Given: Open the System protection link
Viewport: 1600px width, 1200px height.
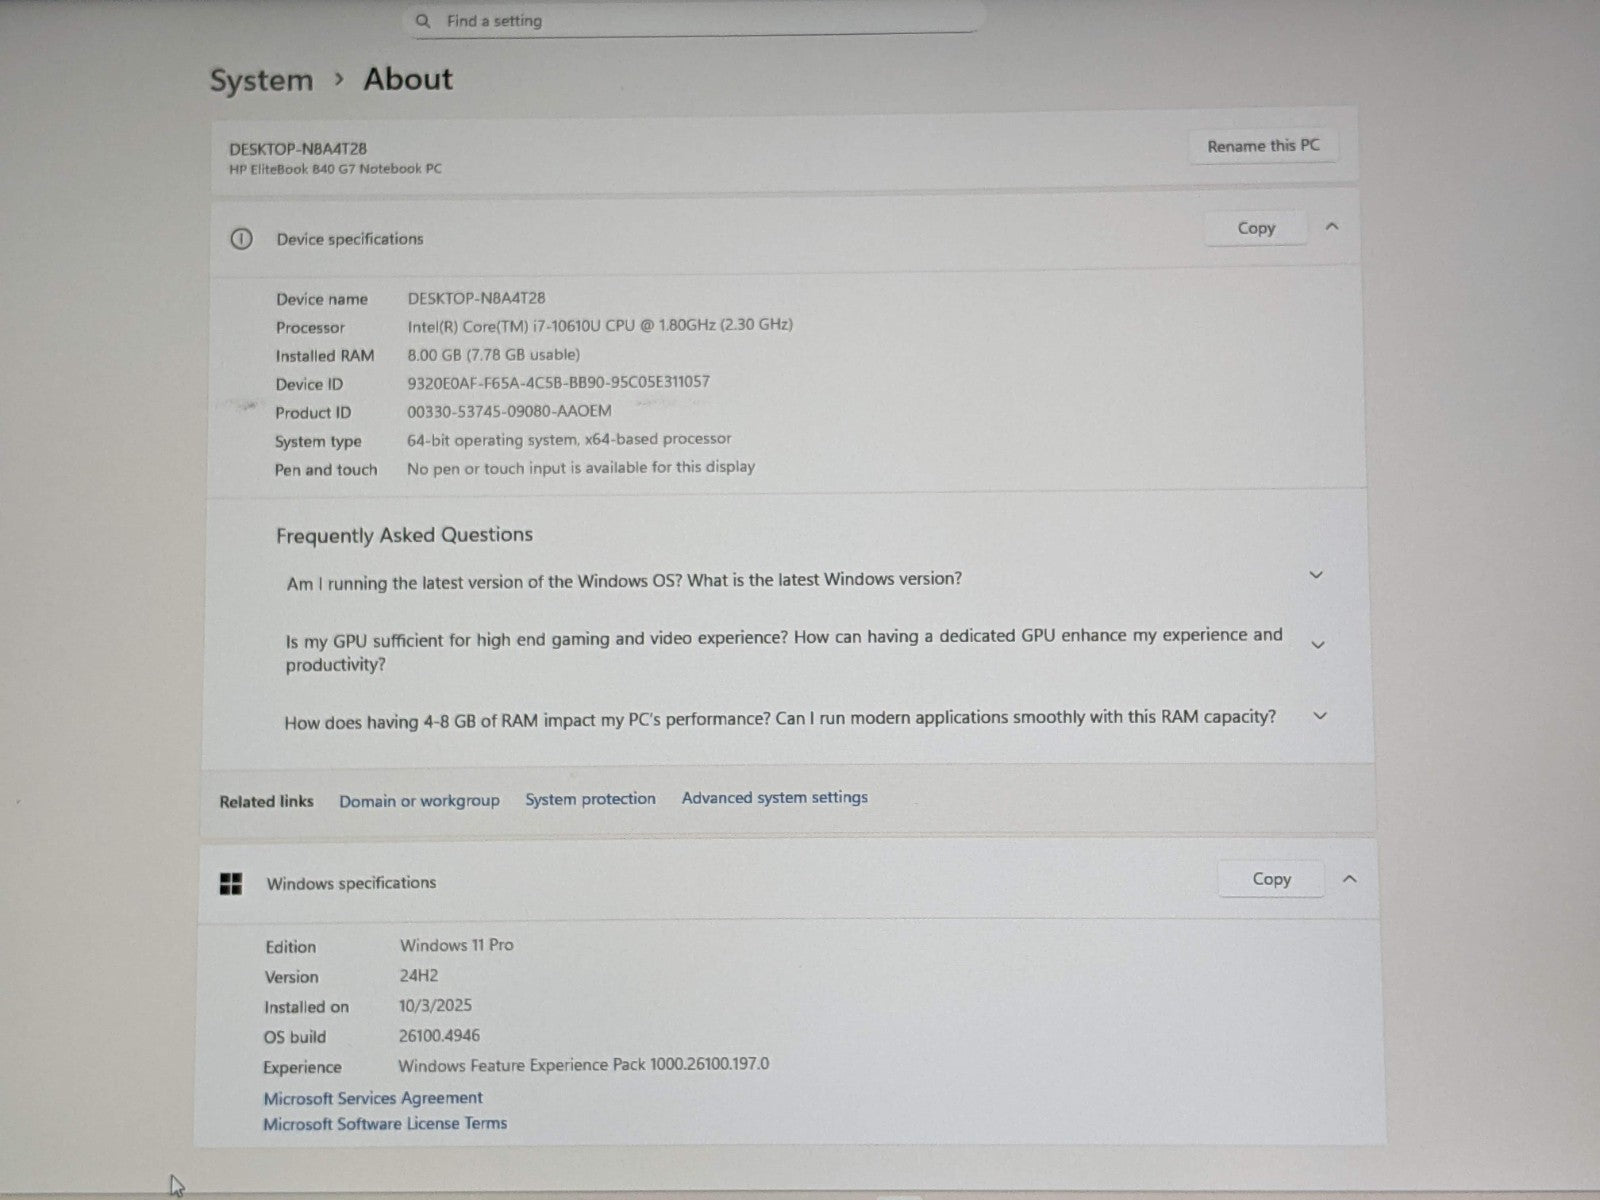Looking at the screenshot, I should pyautogui.click(x=590, y=799).
